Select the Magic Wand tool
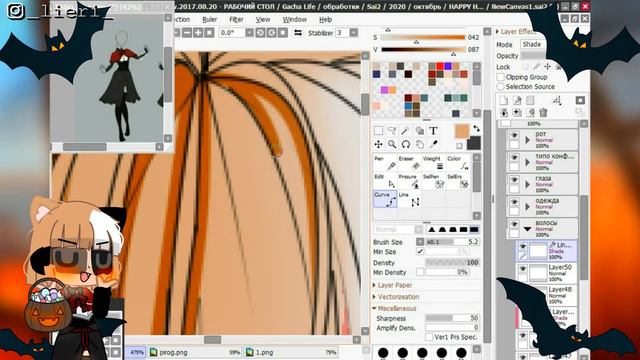This screenshot has height=360, width=640. [405, 131]
